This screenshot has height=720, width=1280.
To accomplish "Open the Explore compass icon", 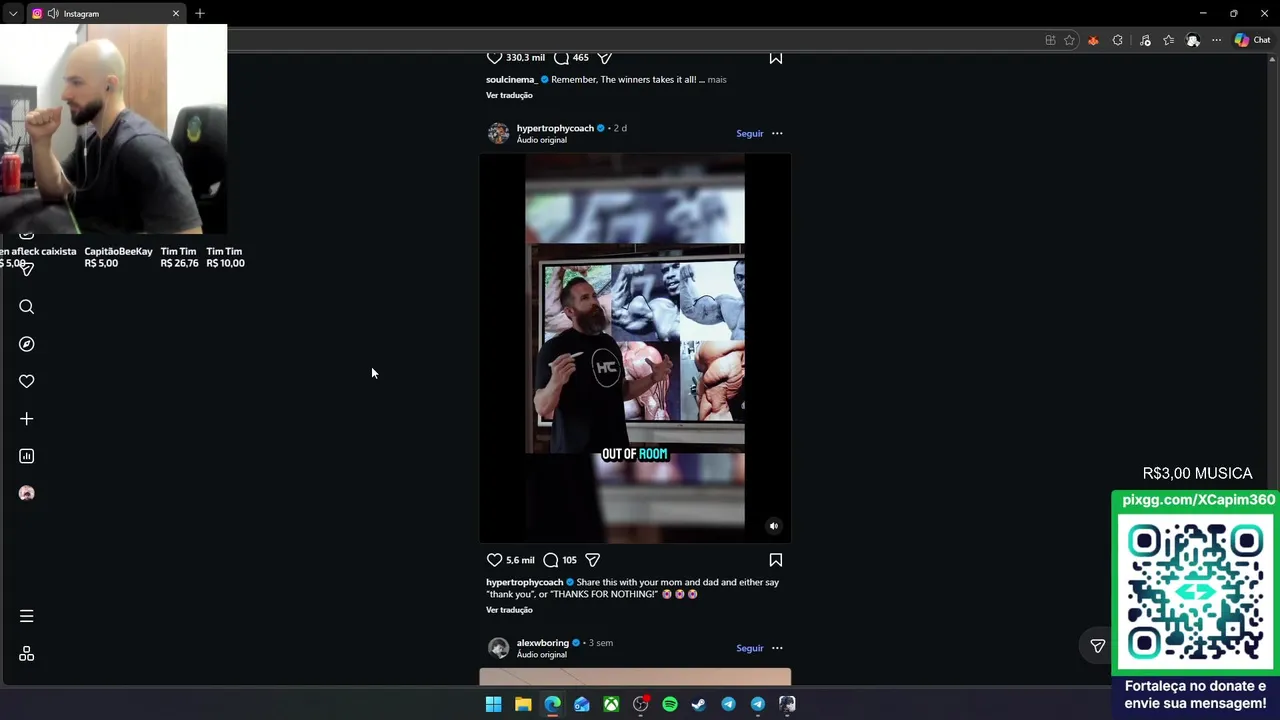I will click(27, 344).
